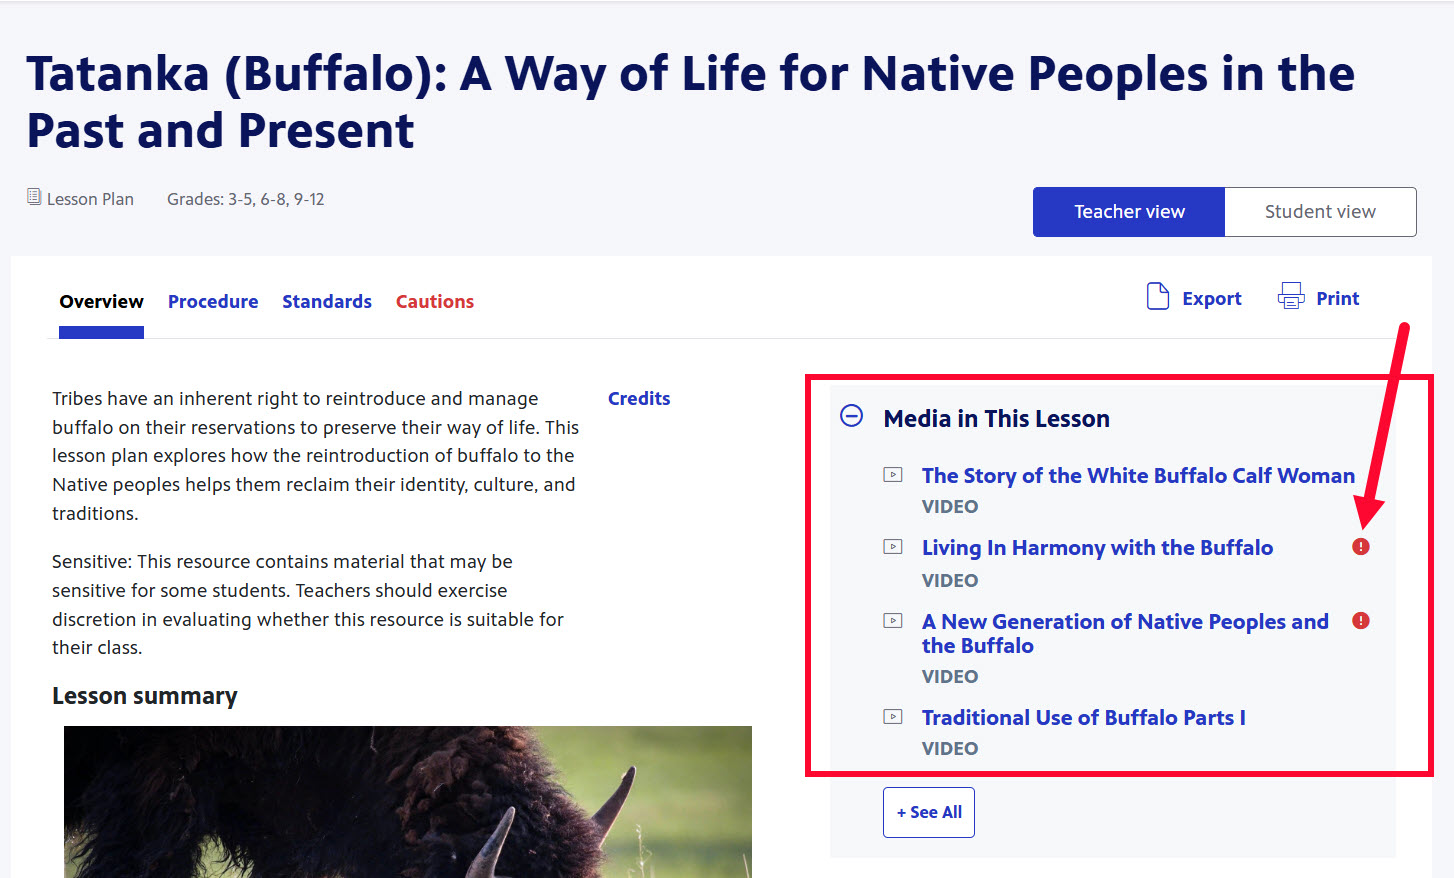Switch to Teacher view
The height and width of the screenshot is (878, 1454).
click(x=1128, y=212)
